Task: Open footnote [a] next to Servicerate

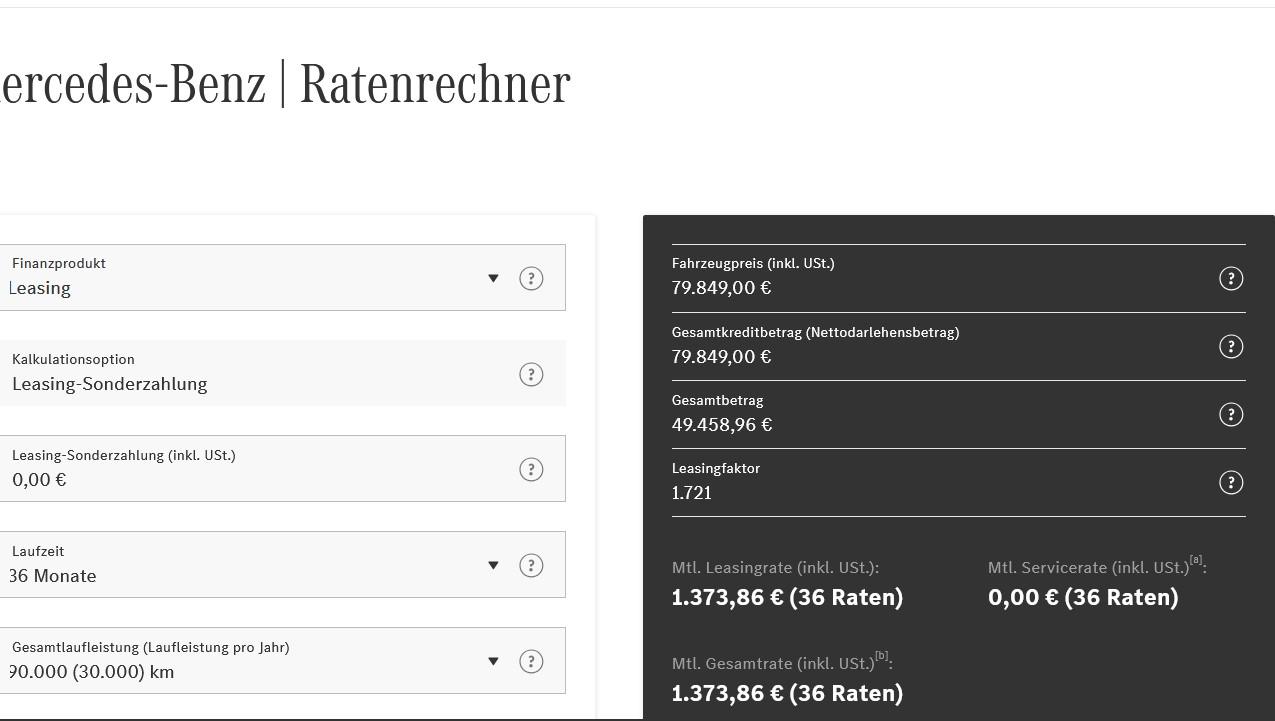Action: tap(1196, 560)
